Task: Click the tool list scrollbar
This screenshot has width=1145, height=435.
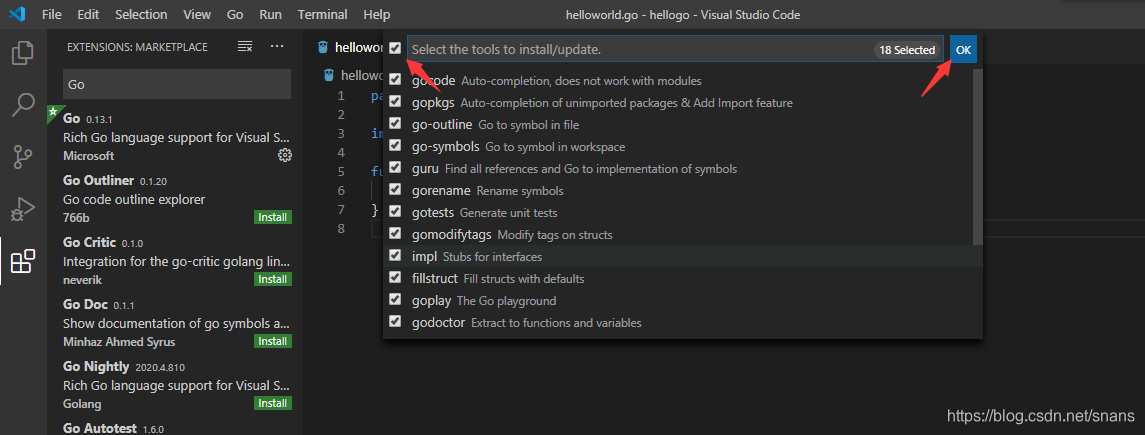Action: pos(978,157)
